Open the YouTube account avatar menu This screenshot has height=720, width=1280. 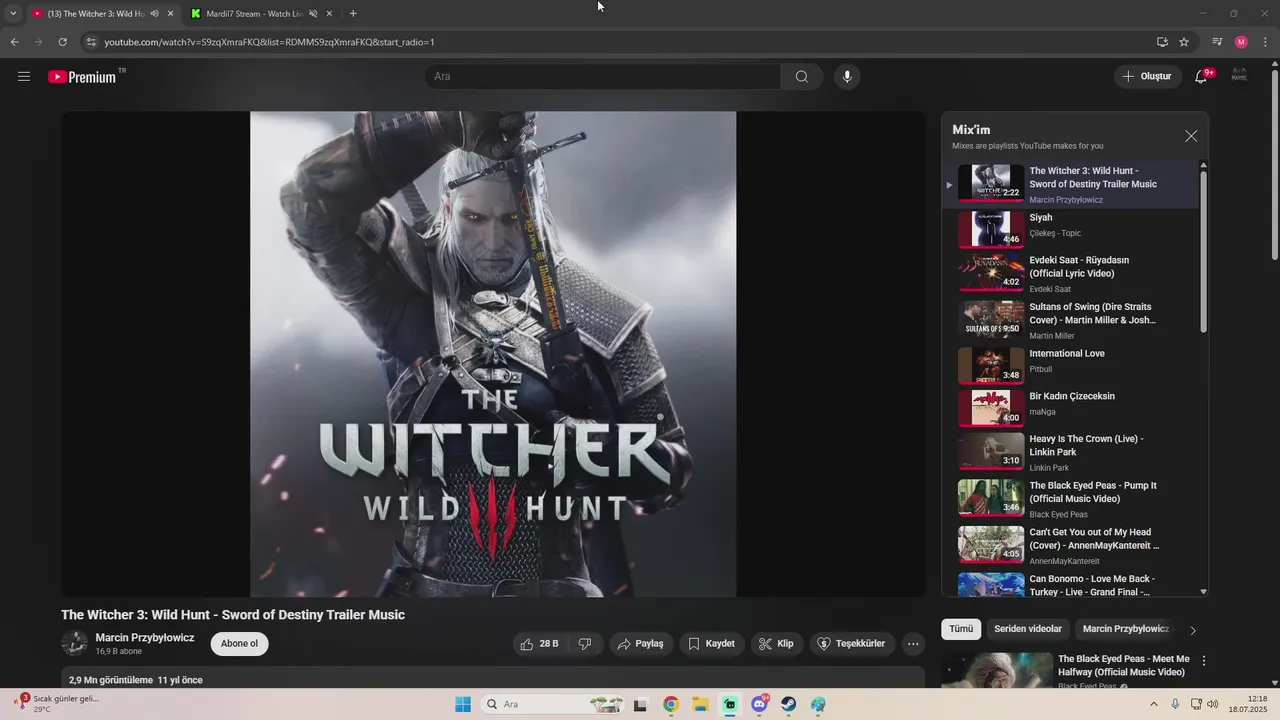click(x=1239, y=77)
